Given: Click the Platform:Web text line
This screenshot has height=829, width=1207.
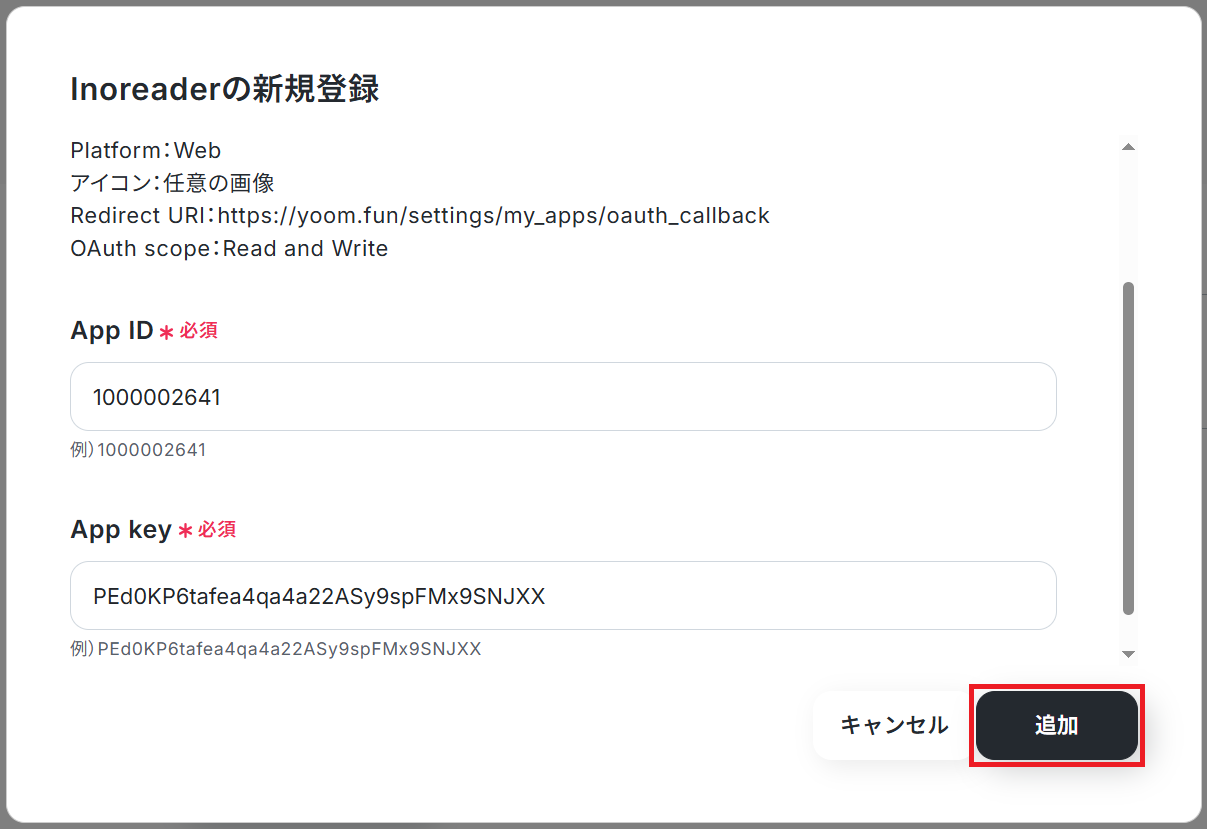Looking at the screenshot, I should coord(146,150).
